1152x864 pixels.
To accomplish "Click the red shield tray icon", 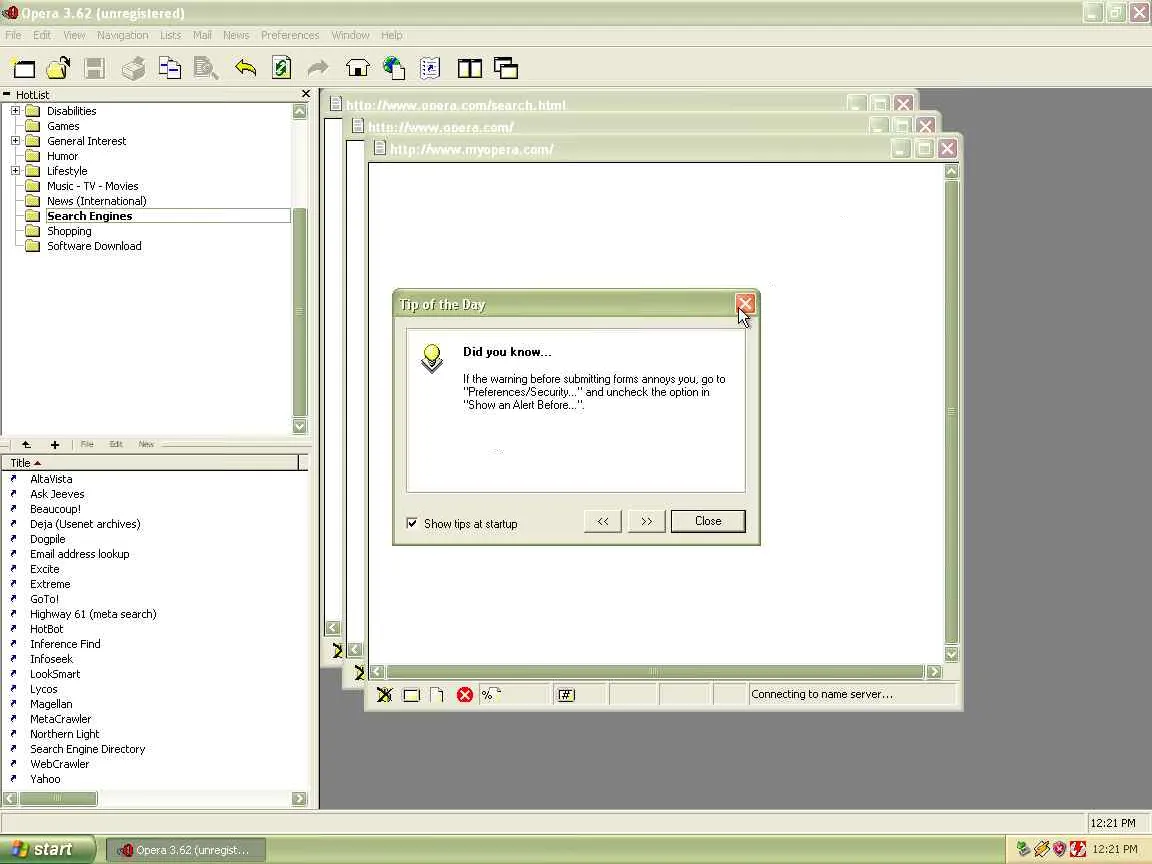I will coord(1059,849).
